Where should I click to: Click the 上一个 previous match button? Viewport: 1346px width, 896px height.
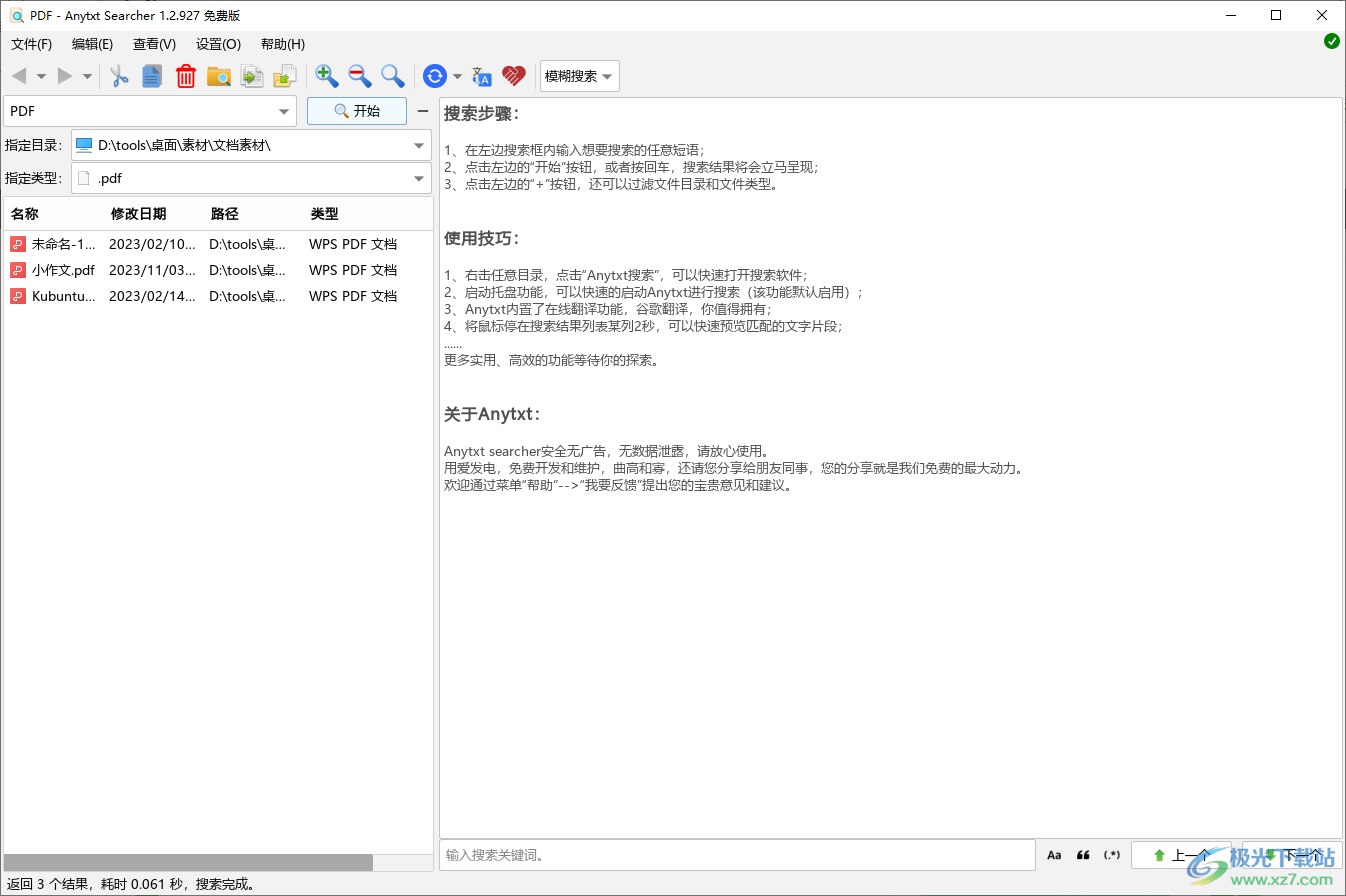tap(1181, 855)
